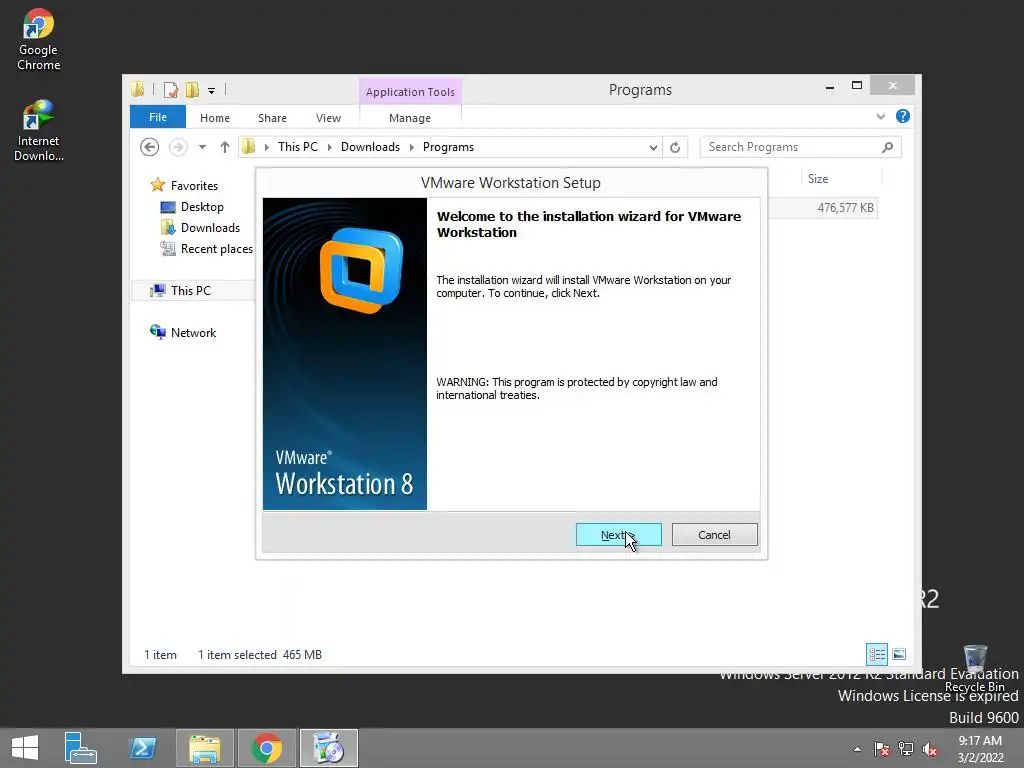Open network status tray icon
This screenshot has width=1024, height=768.
(x=906, y=749)
